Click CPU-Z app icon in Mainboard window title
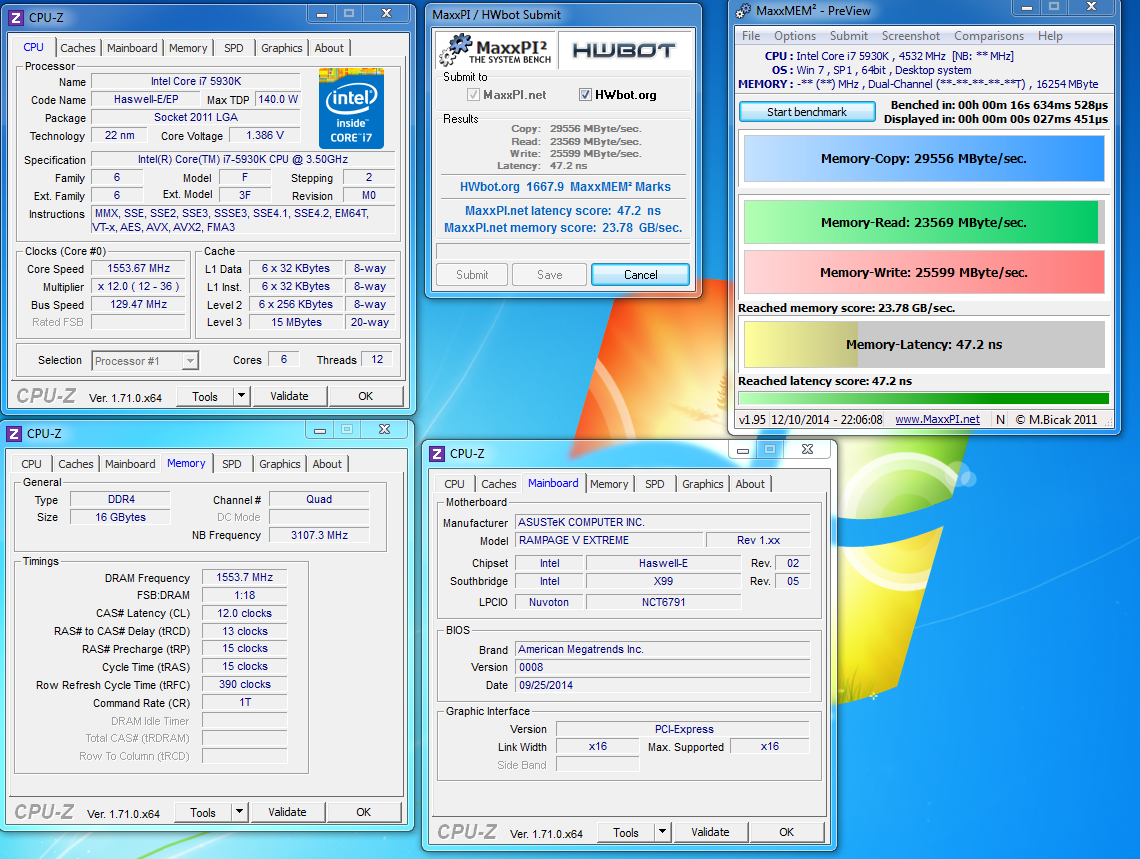Screen dimensions: 1140x859 pyautogui.click(x=437, y=453)
